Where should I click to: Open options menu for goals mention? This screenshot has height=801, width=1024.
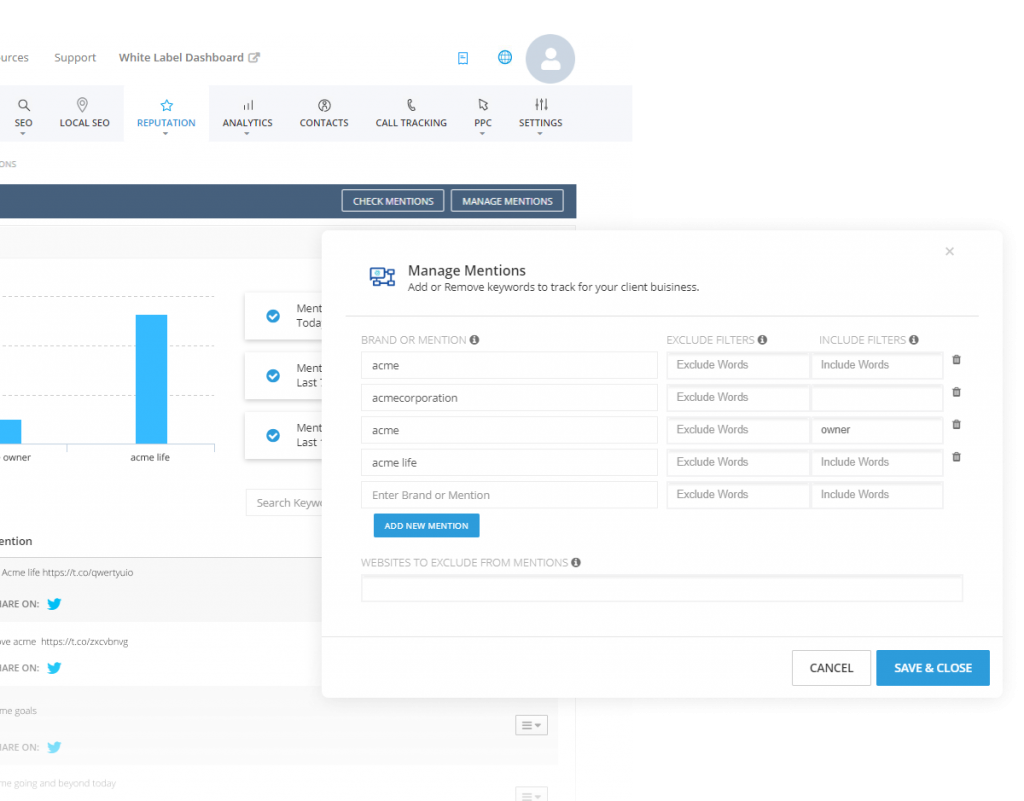(531, 725)
